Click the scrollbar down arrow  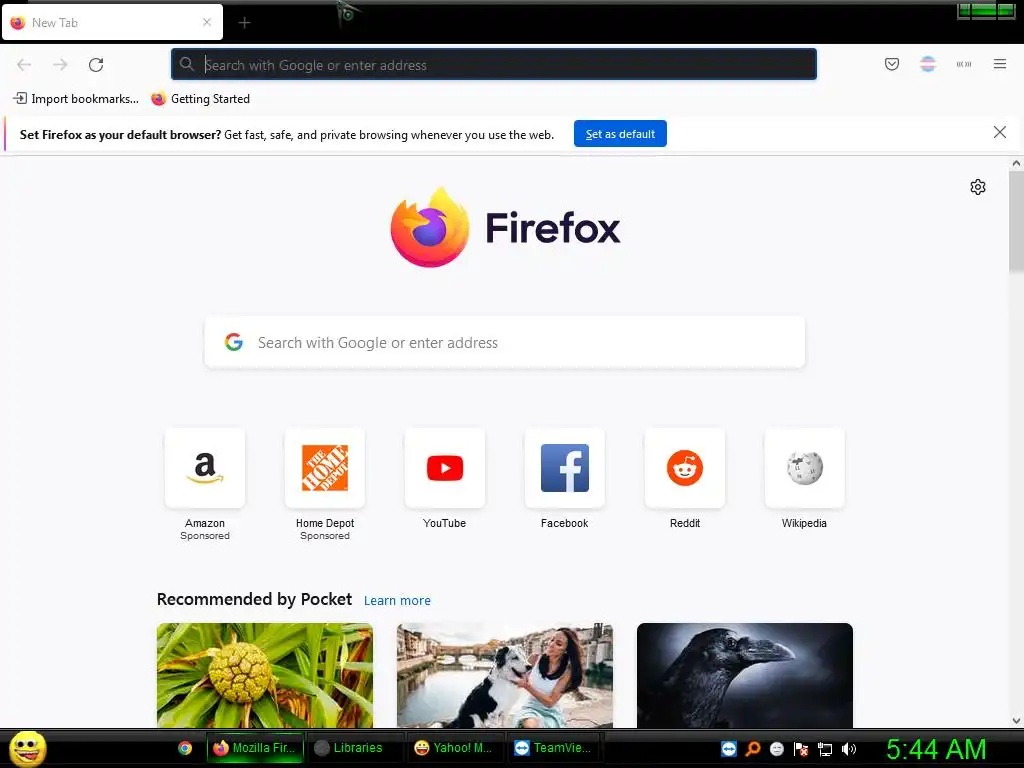1016,721
